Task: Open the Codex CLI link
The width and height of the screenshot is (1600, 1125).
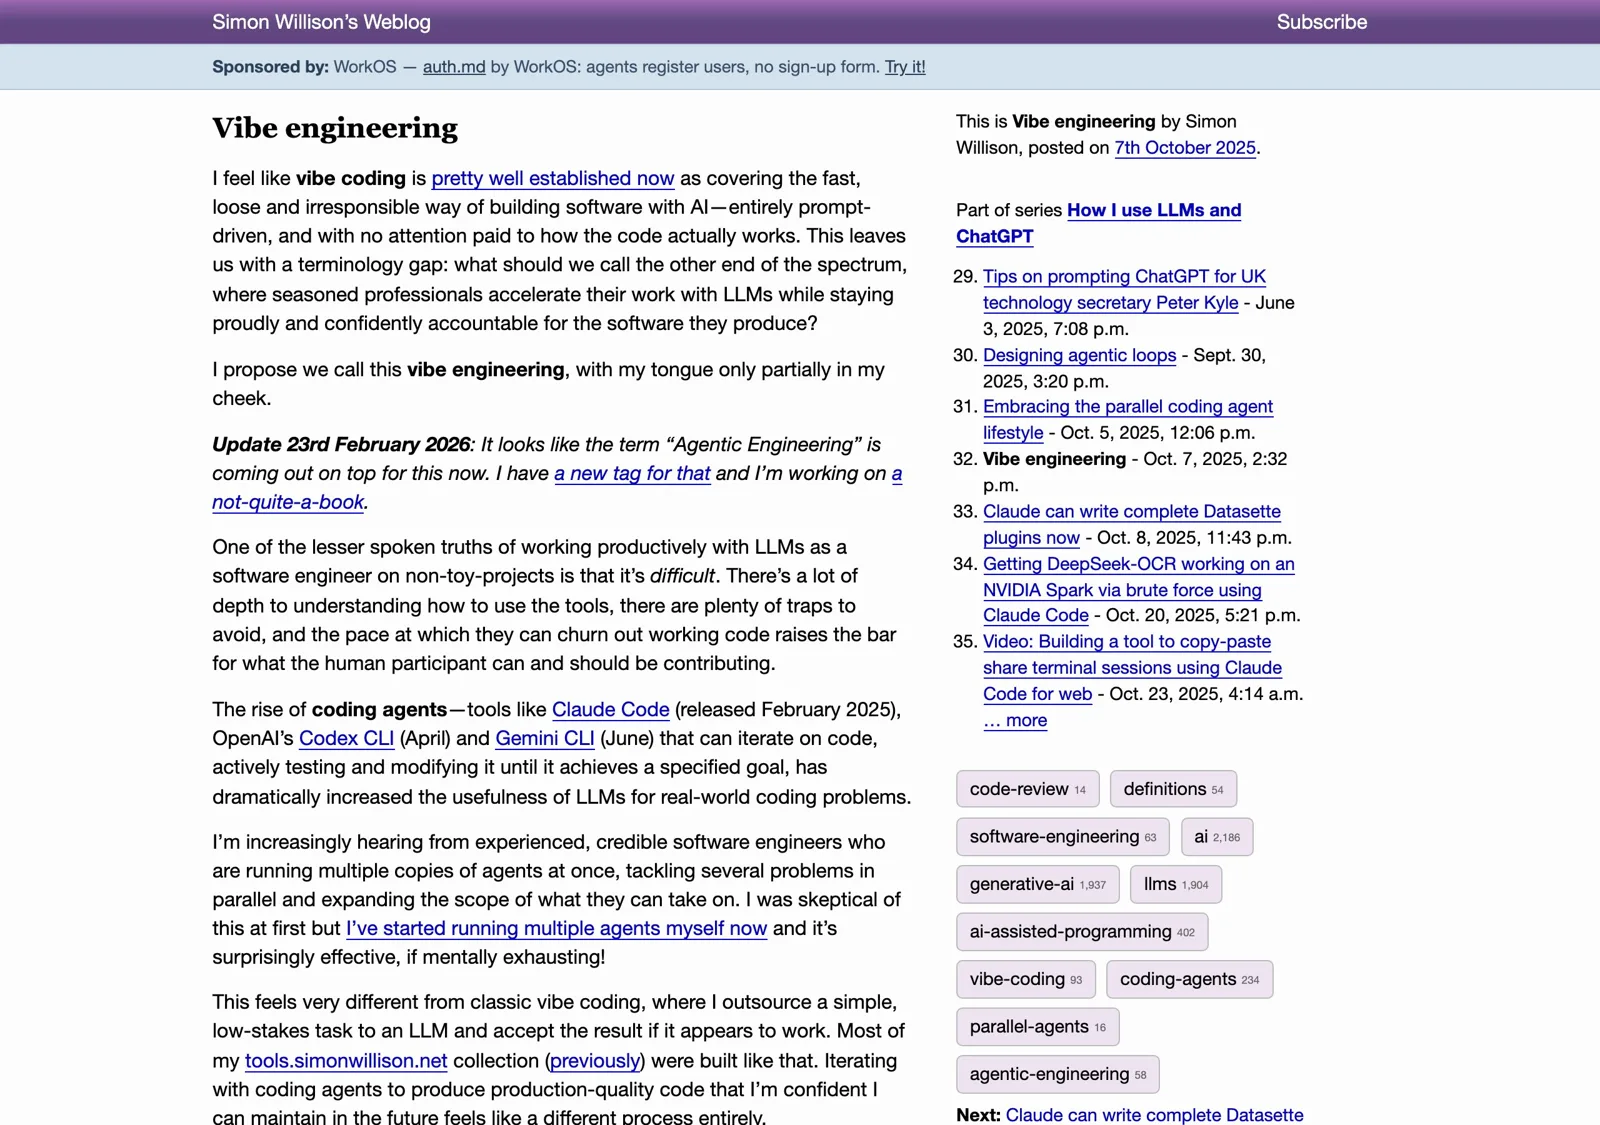Action: (x=346, y=738)
